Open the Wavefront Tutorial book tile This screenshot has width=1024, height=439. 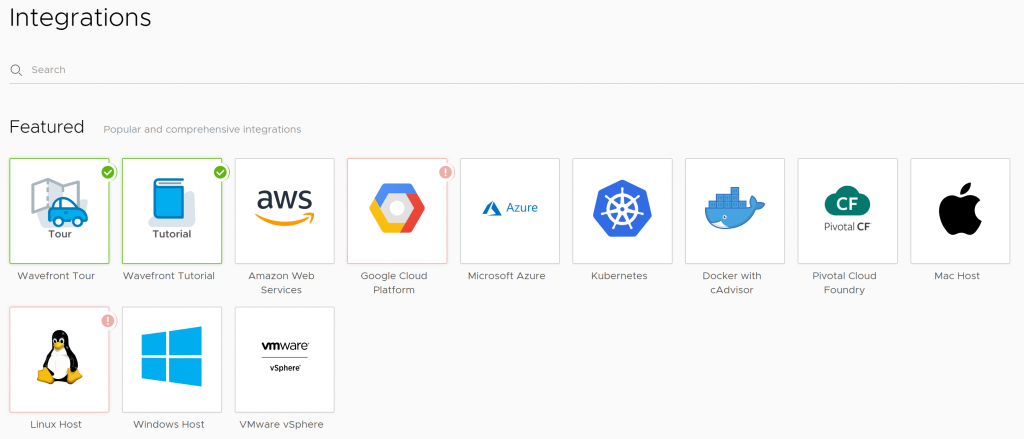pos(172,210)
